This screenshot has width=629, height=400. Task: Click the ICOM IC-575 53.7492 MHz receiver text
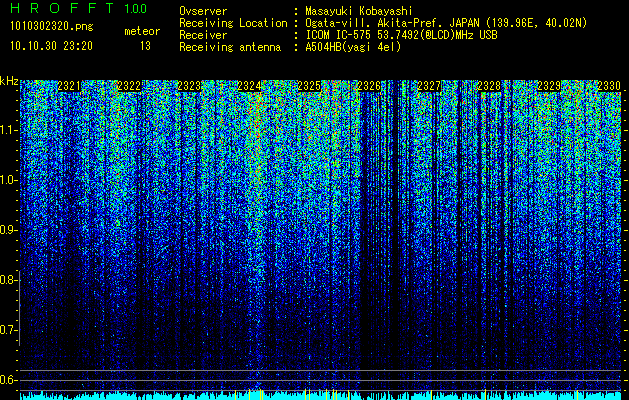pos(402,35)
